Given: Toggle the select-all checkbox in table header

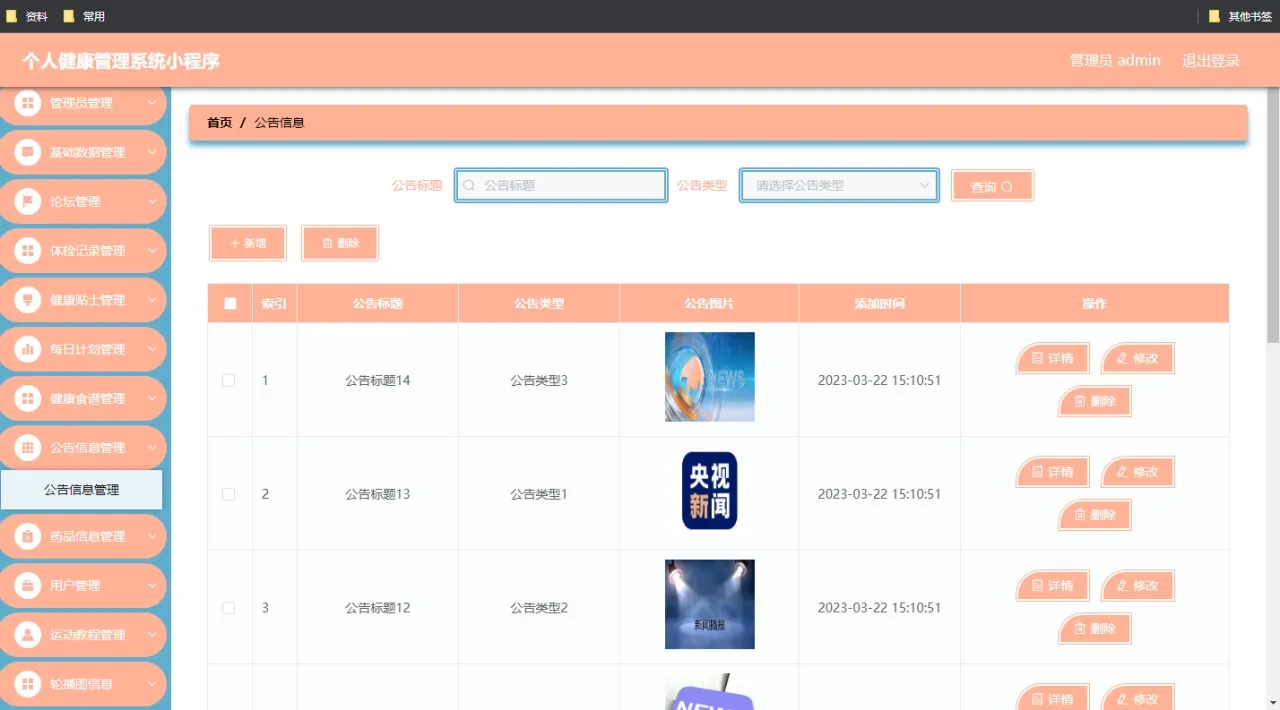Looking at the screenshot, I should (230, 303).
